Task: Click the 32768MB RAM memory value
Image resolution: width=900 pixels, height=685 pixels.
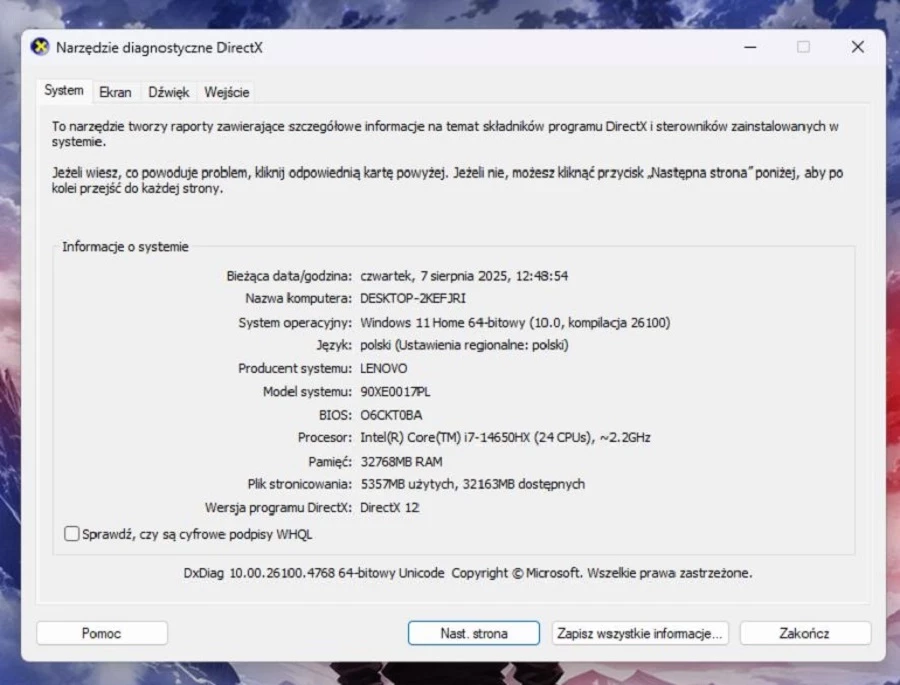Action: pyautogui.click(x=401, y=461)
